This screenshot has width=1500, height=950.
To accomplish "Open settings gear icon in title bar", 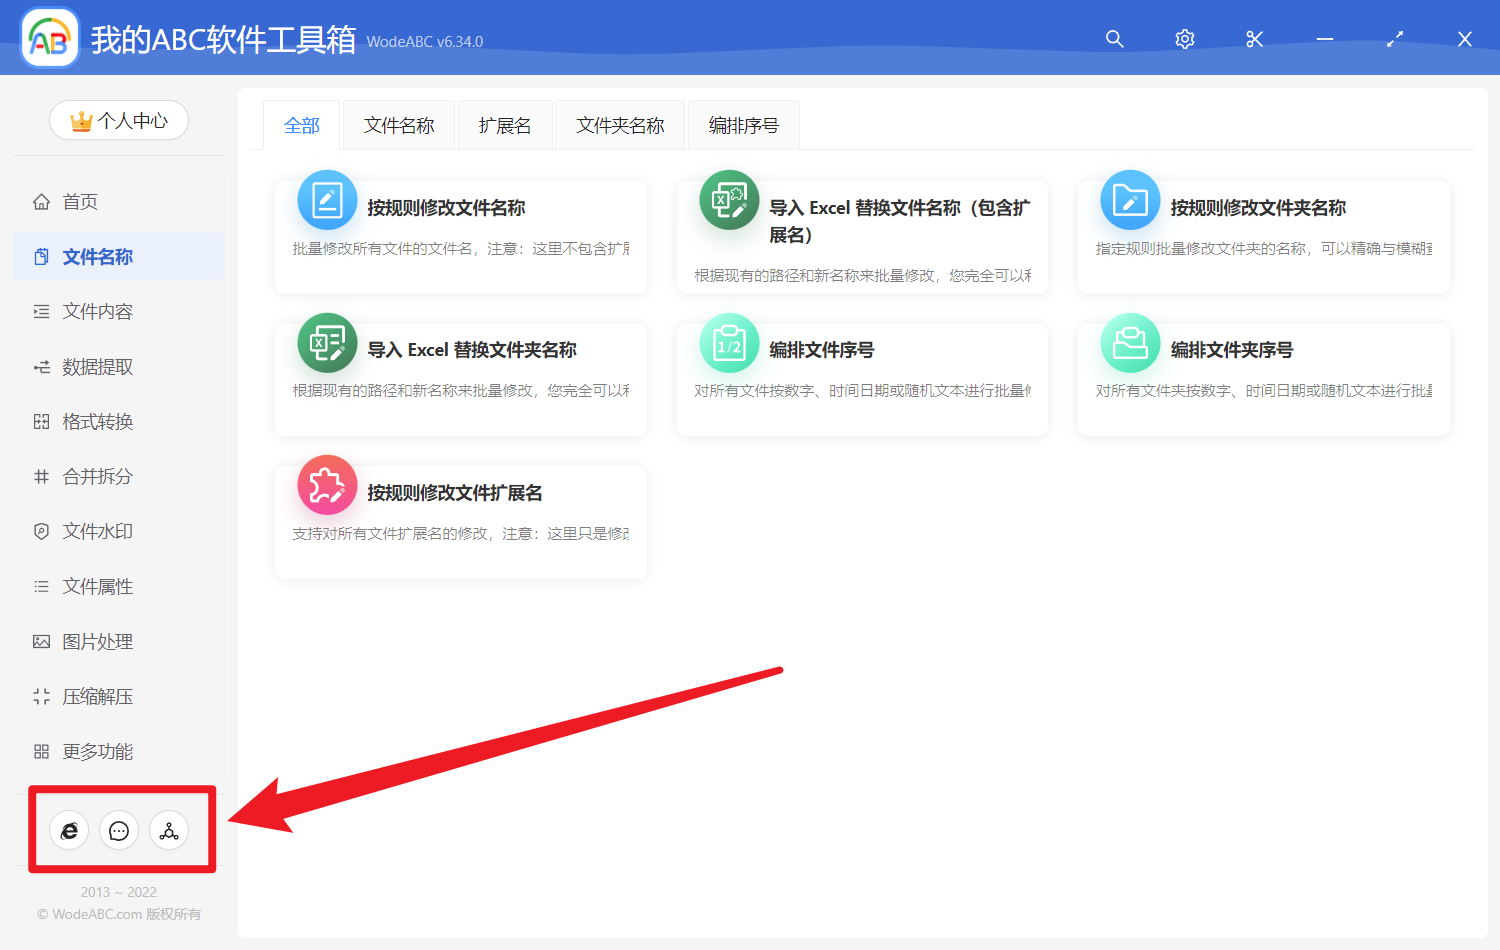I will tap(1184, 39).
